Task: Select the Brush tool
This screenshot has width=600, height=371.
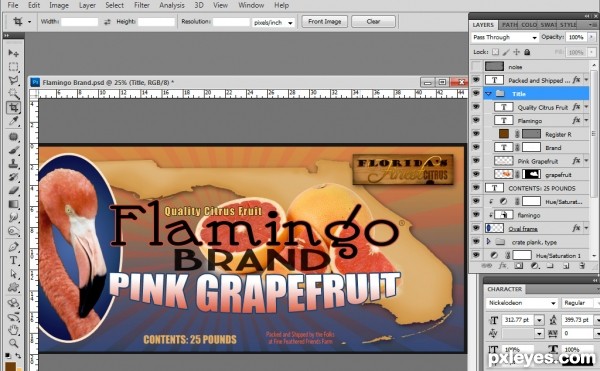Action: tap(13, 150)
